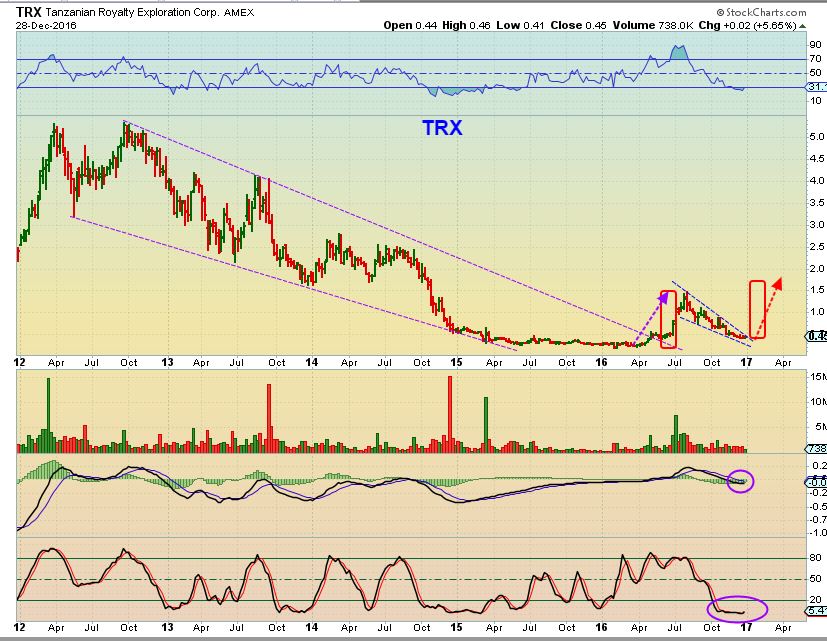This screenshot has height=641, width=827.
Task: Click the current stochastic value tag 5.4
Action: click(816, 611)
